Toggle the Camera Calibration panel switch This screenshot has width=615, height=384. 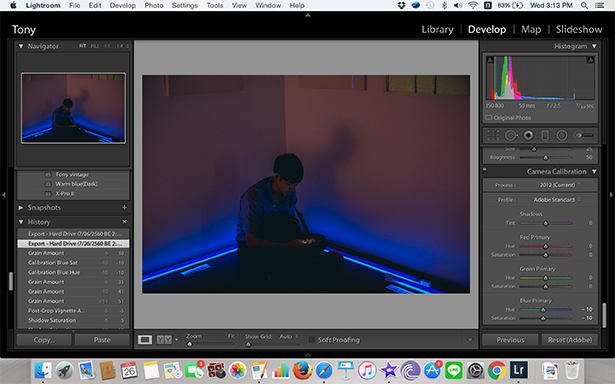pos(484,171)
